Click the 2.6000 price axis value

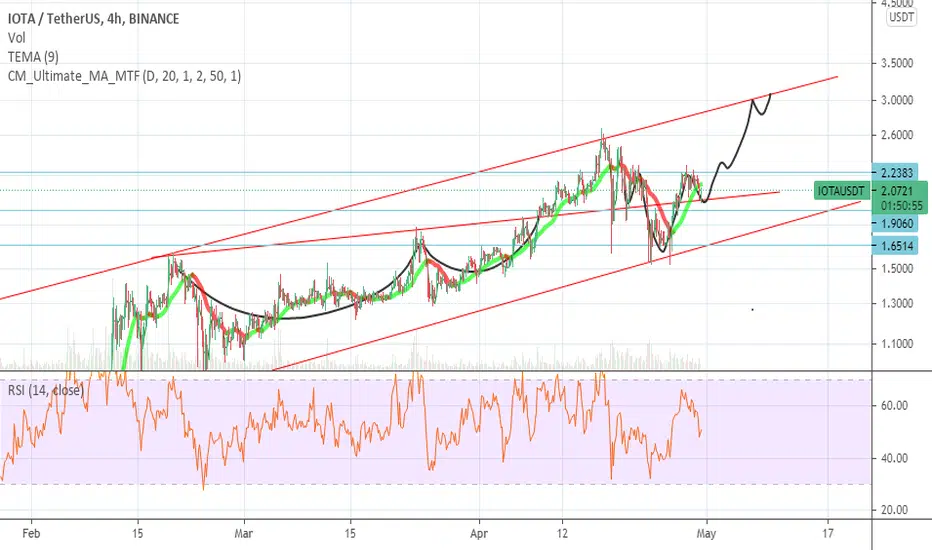click(897, 135)
